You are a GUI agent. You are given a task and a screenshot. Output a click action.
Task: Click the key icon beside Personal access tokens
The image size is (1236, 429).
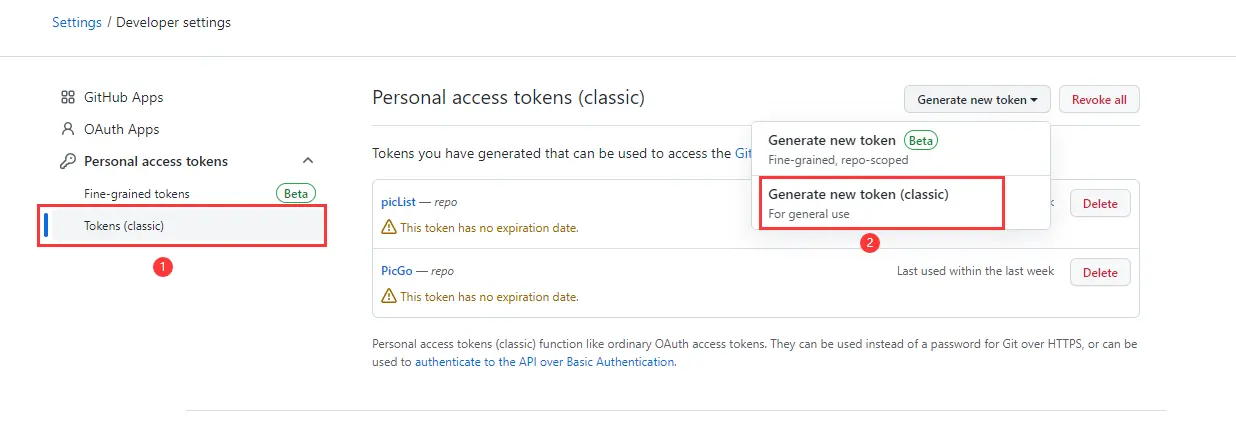click(x=68, y=161)
